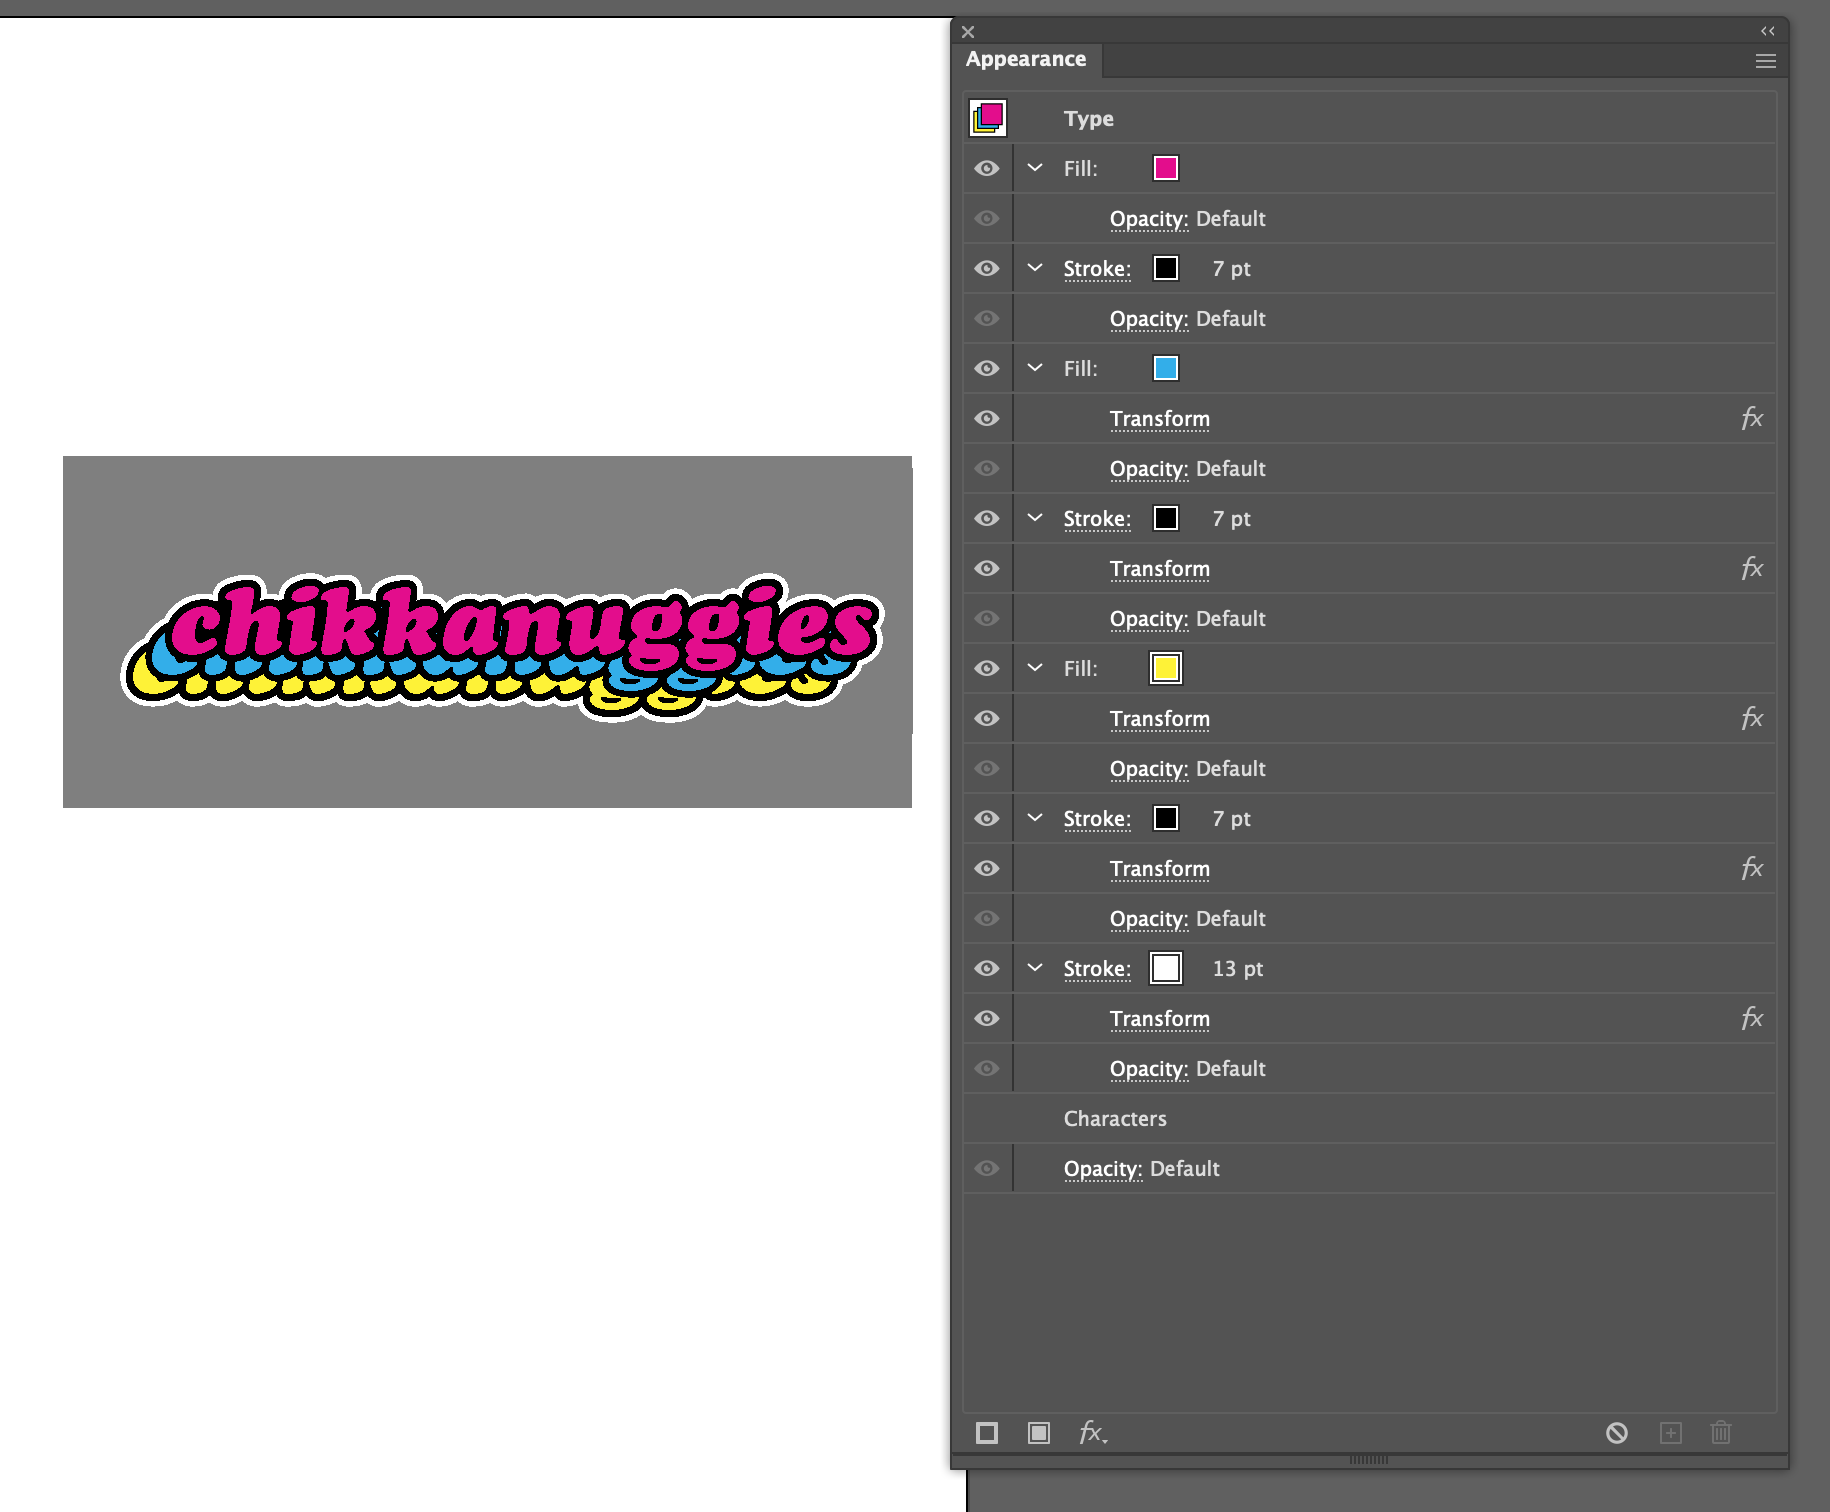1830x1512 pixels.
Task: Click fx icon on blue fill's Transform
Action: coord(1751,418)
